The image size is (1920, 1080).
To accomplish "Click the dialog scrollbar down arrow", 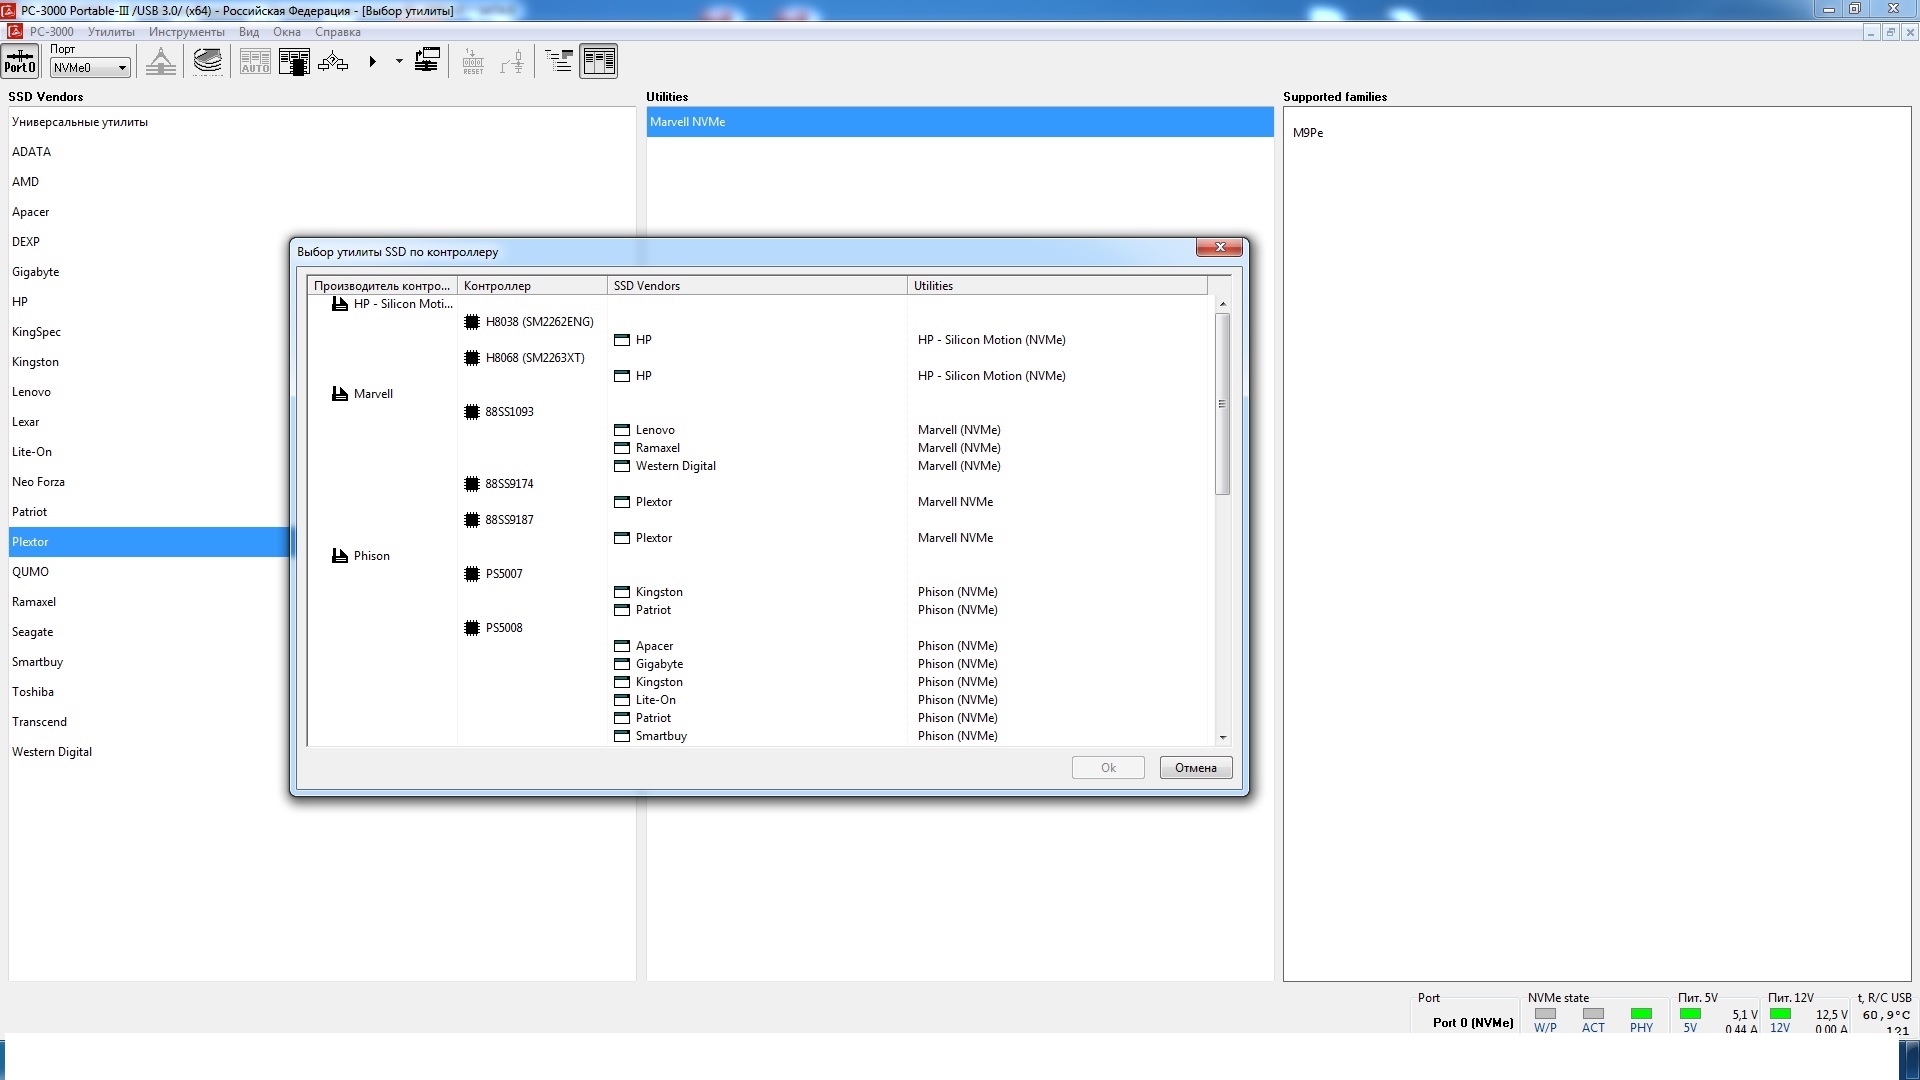I will tap(1222, 738).
